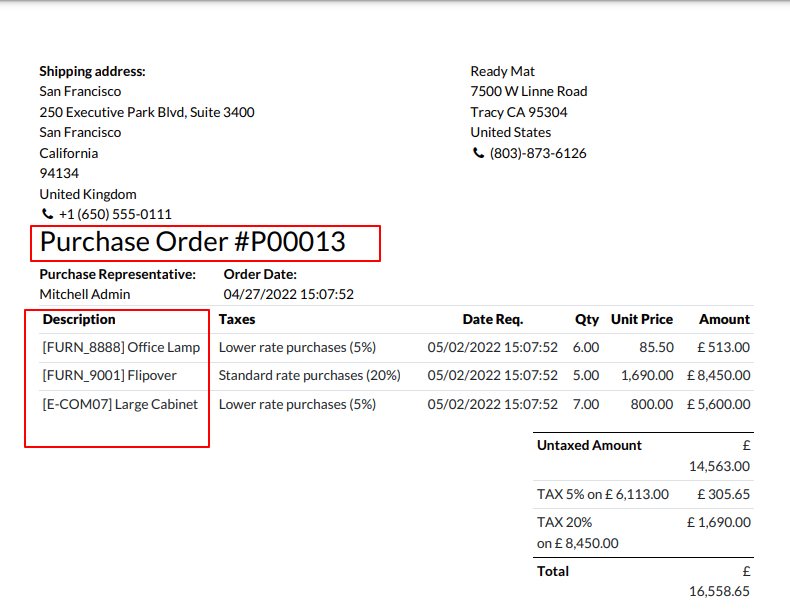Click the Large Cabinet amount '£ 5,600.00'
The width and height of the screenshot is (790, 612).
click(x=719, y=404)
